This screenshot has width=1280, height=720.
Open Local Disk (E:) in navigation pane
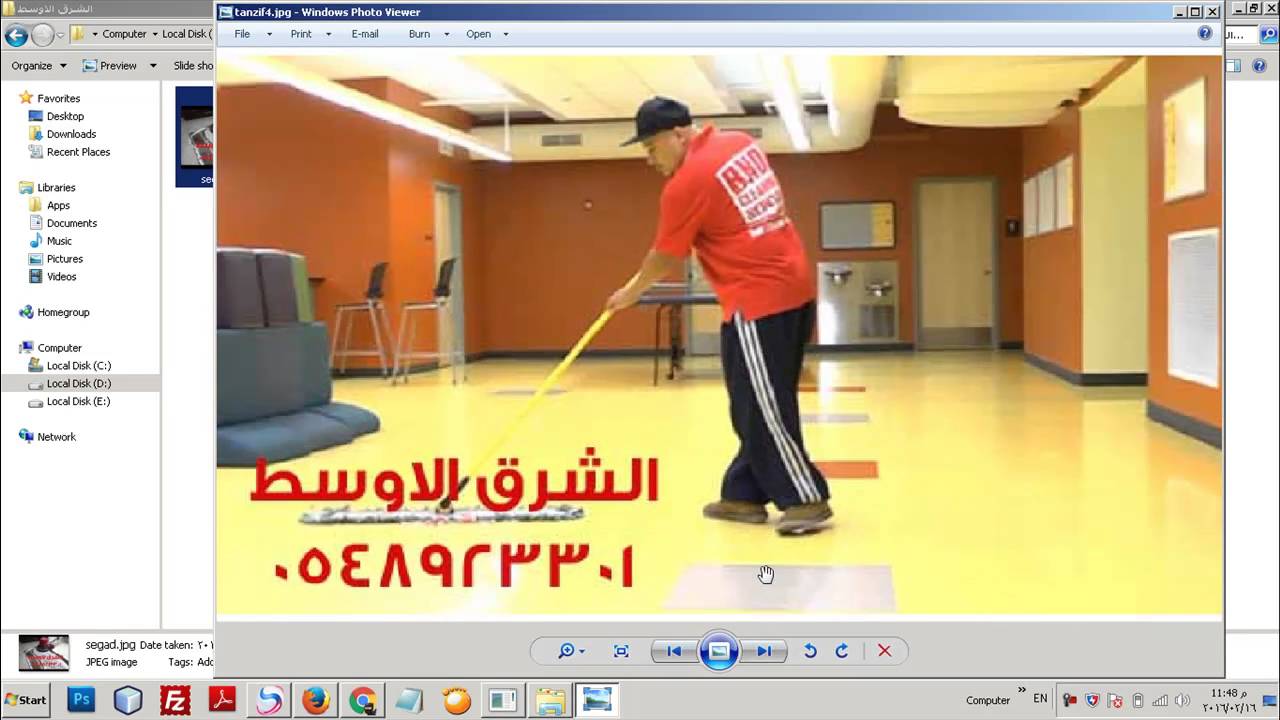click(78, 401)
